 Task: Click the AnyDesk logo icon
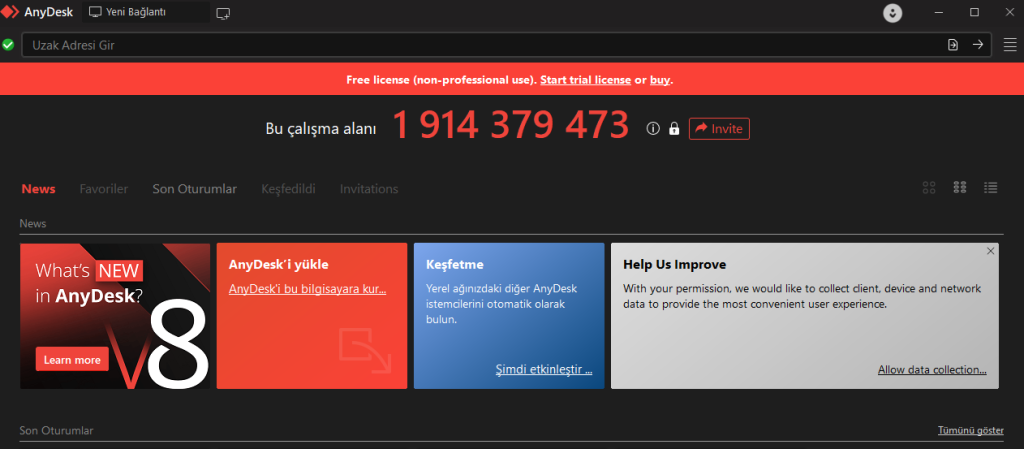pos(10,12)
